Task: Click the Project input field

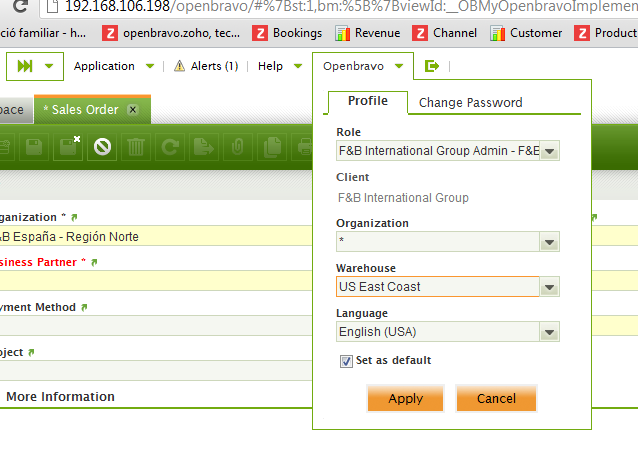Action: [x=156, y=371]
